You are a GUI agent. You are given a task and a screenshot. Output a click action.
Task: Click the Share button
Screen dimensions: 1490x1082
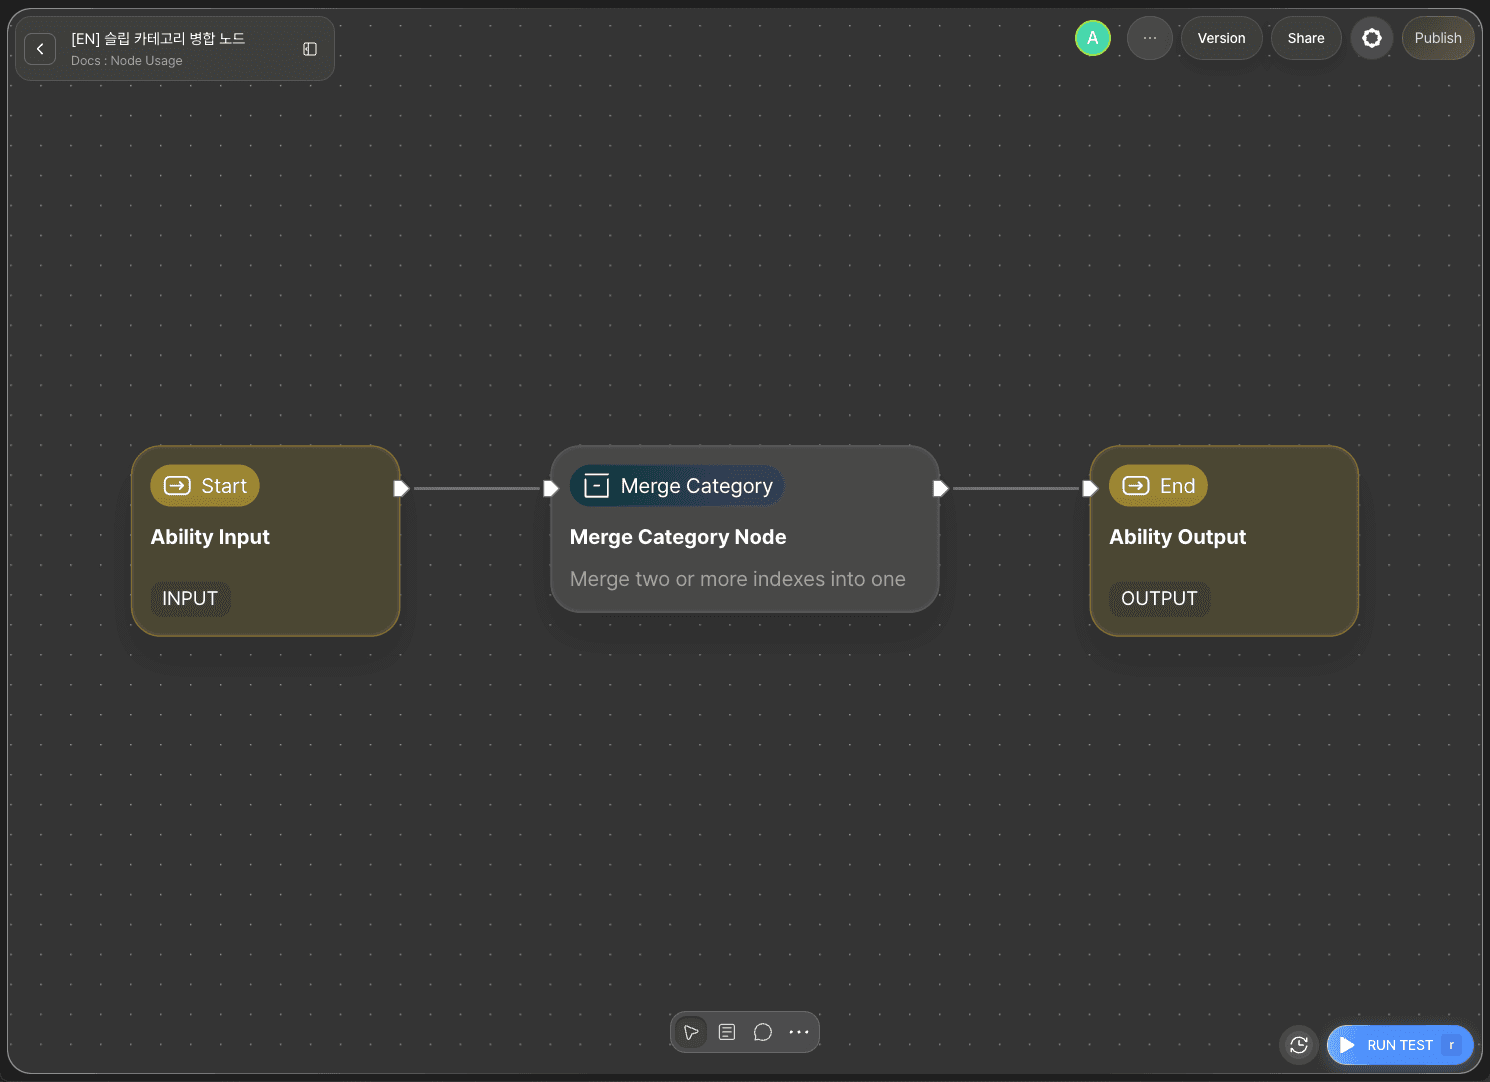tap(1306, 38)
